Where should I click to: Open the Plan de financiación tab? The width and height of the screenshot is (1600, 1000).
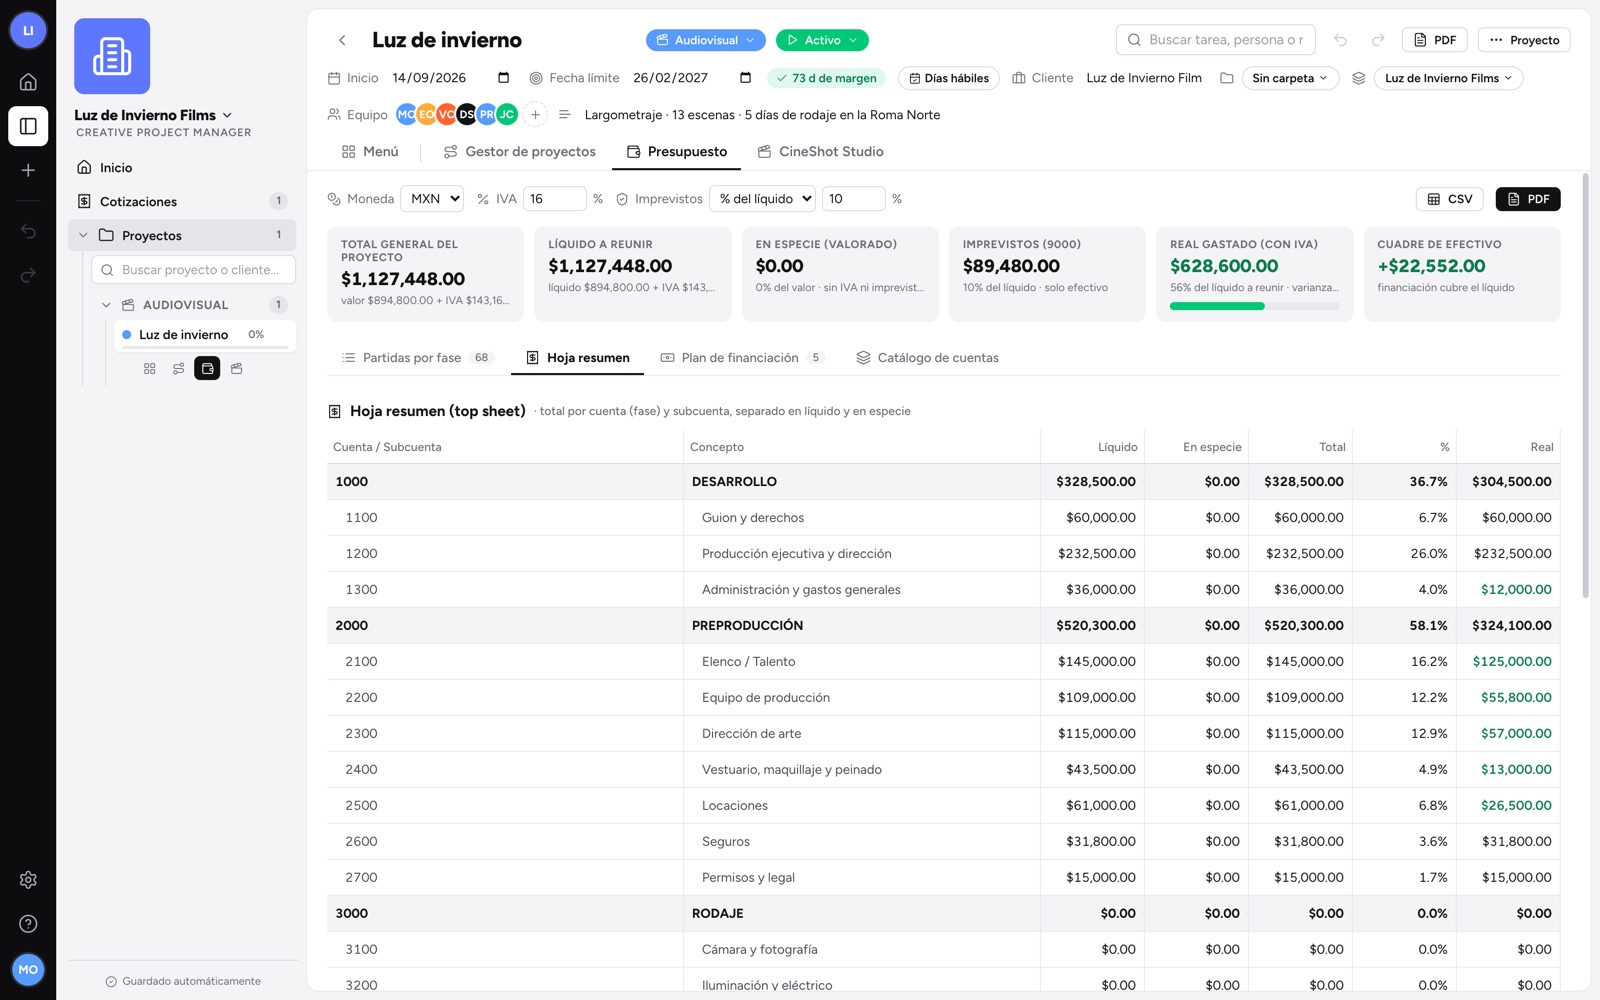tap(742, 358)
